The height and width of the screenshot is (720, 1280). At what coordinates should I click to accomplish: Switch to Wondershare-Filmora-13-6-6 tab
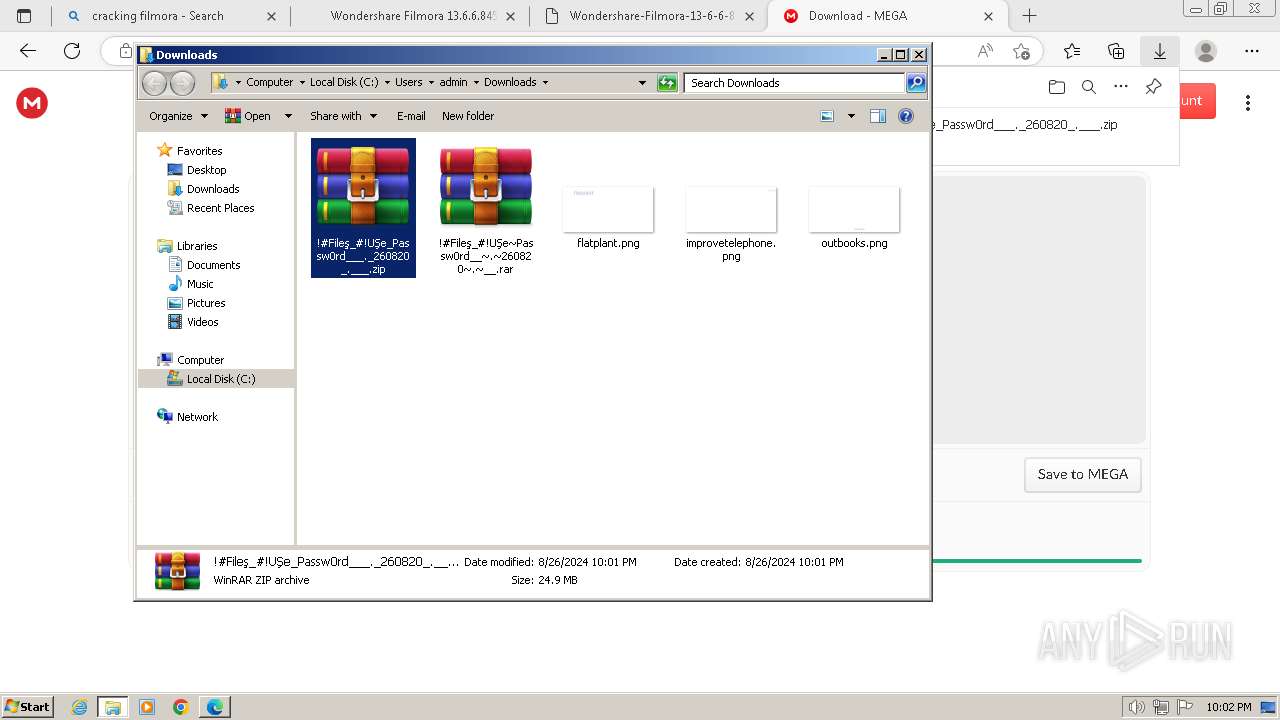pyautogui.click(x=650, y=16)
